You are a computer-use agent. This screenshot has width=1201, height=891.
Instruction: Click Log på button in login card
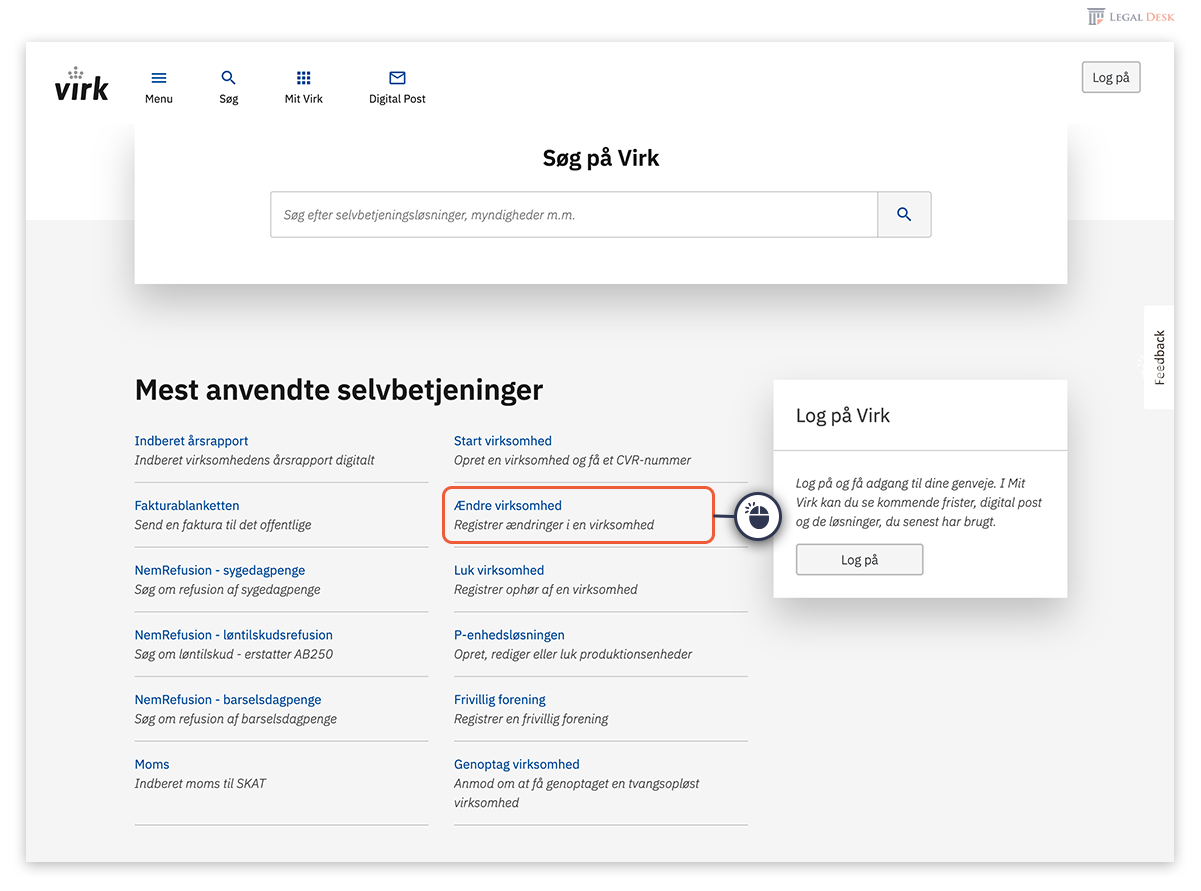[859, 560]
